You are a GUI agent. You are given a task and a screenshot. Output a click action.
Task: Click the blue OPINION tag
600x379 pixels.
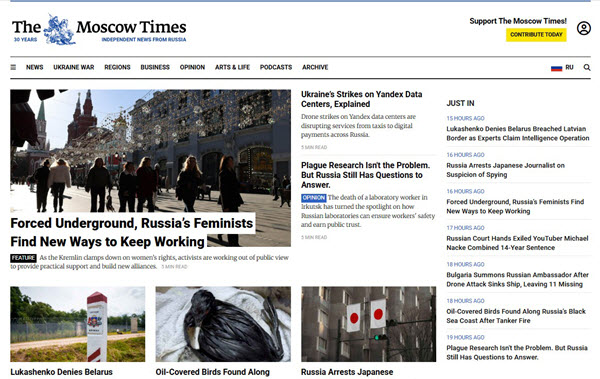[313, 198]
